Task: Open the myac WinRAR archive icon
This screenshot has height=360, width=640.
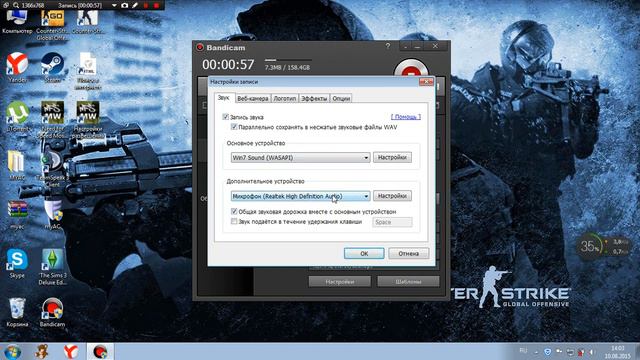Action: [x=17, y=213]
